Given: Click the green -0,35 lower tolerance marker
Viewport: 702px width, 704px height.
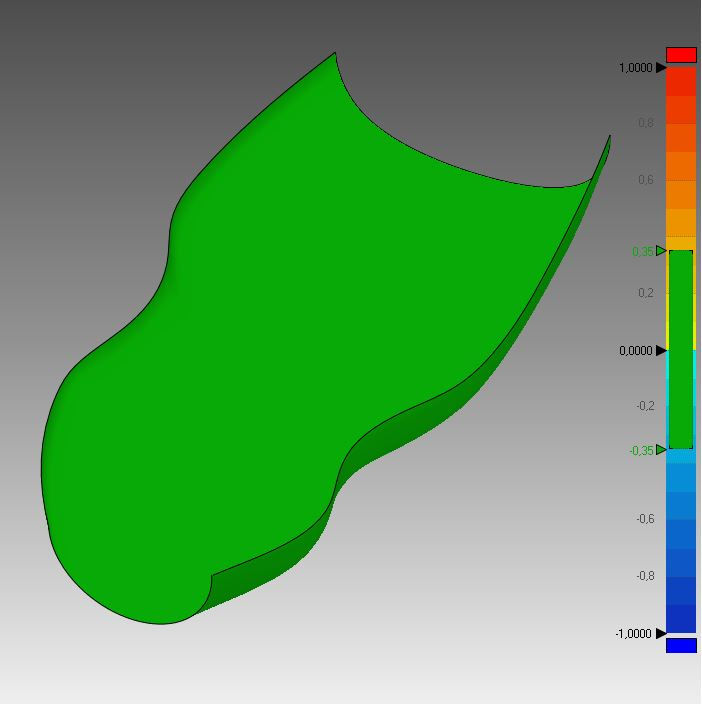Looking at the screenshot, I should pyautogui.click(x=661, y=449).
